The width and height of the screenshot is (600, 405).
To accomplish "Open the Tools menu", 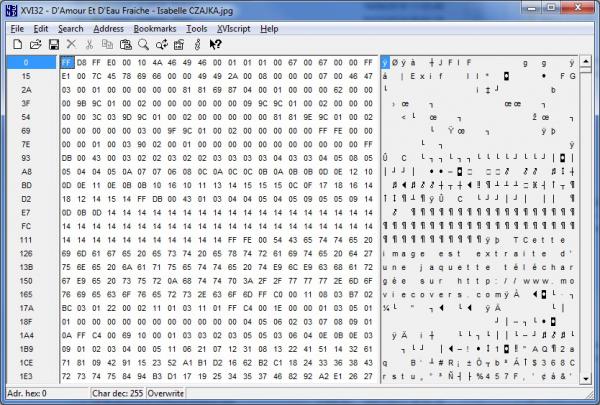I will pos(196,28).
